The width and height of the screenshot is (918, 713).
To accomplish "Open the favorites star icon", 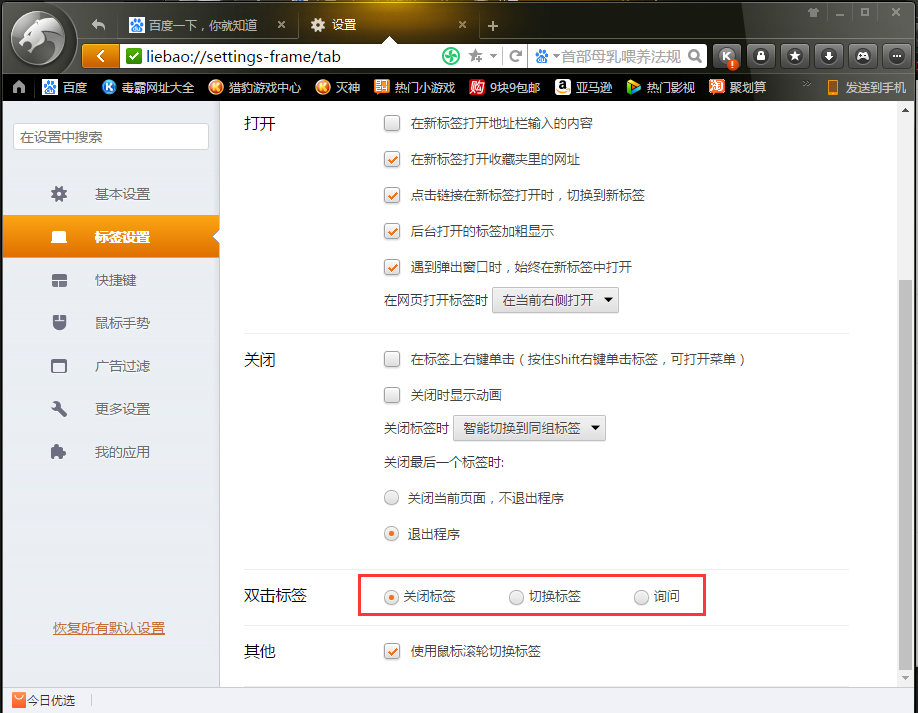I will pyautogui.click(x=794, y=56).
